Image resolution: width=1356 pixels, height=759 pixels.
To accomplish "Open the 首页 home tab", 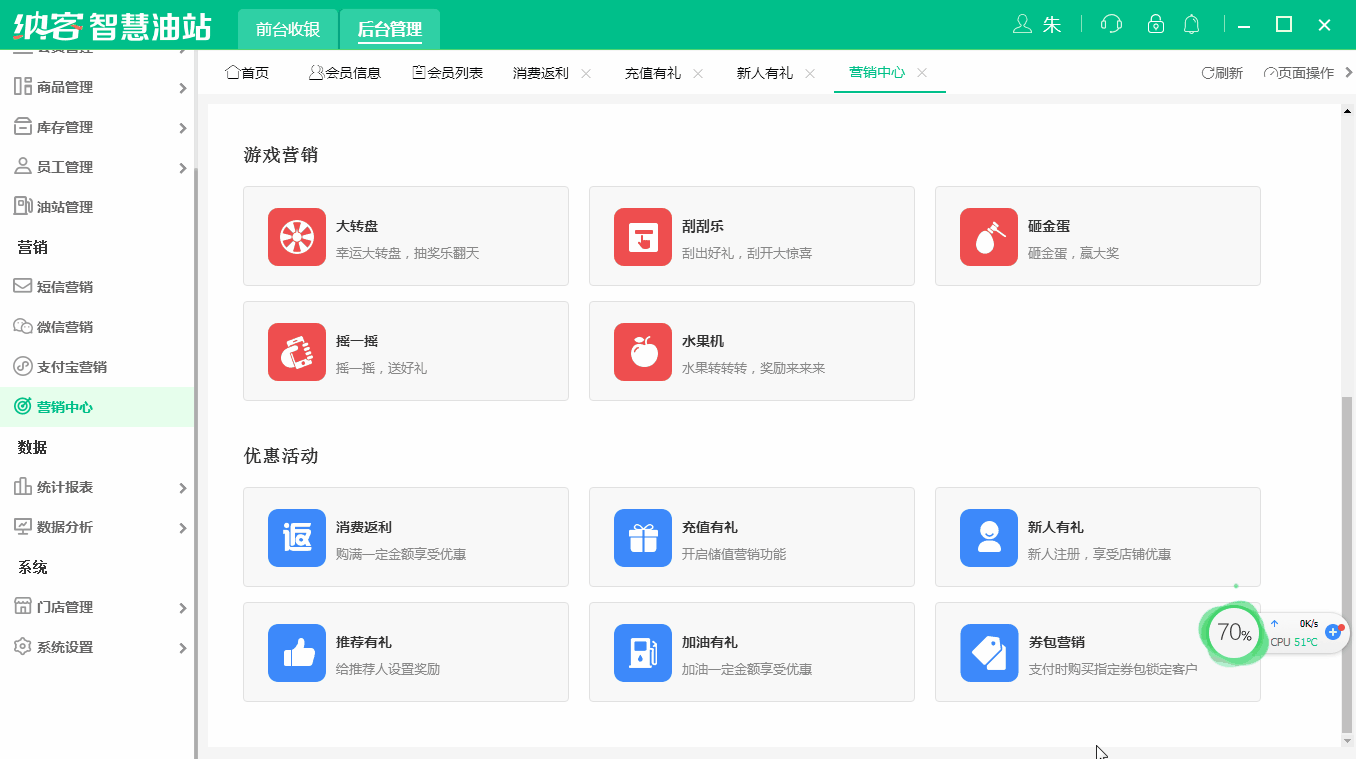I will click(246, 72).
